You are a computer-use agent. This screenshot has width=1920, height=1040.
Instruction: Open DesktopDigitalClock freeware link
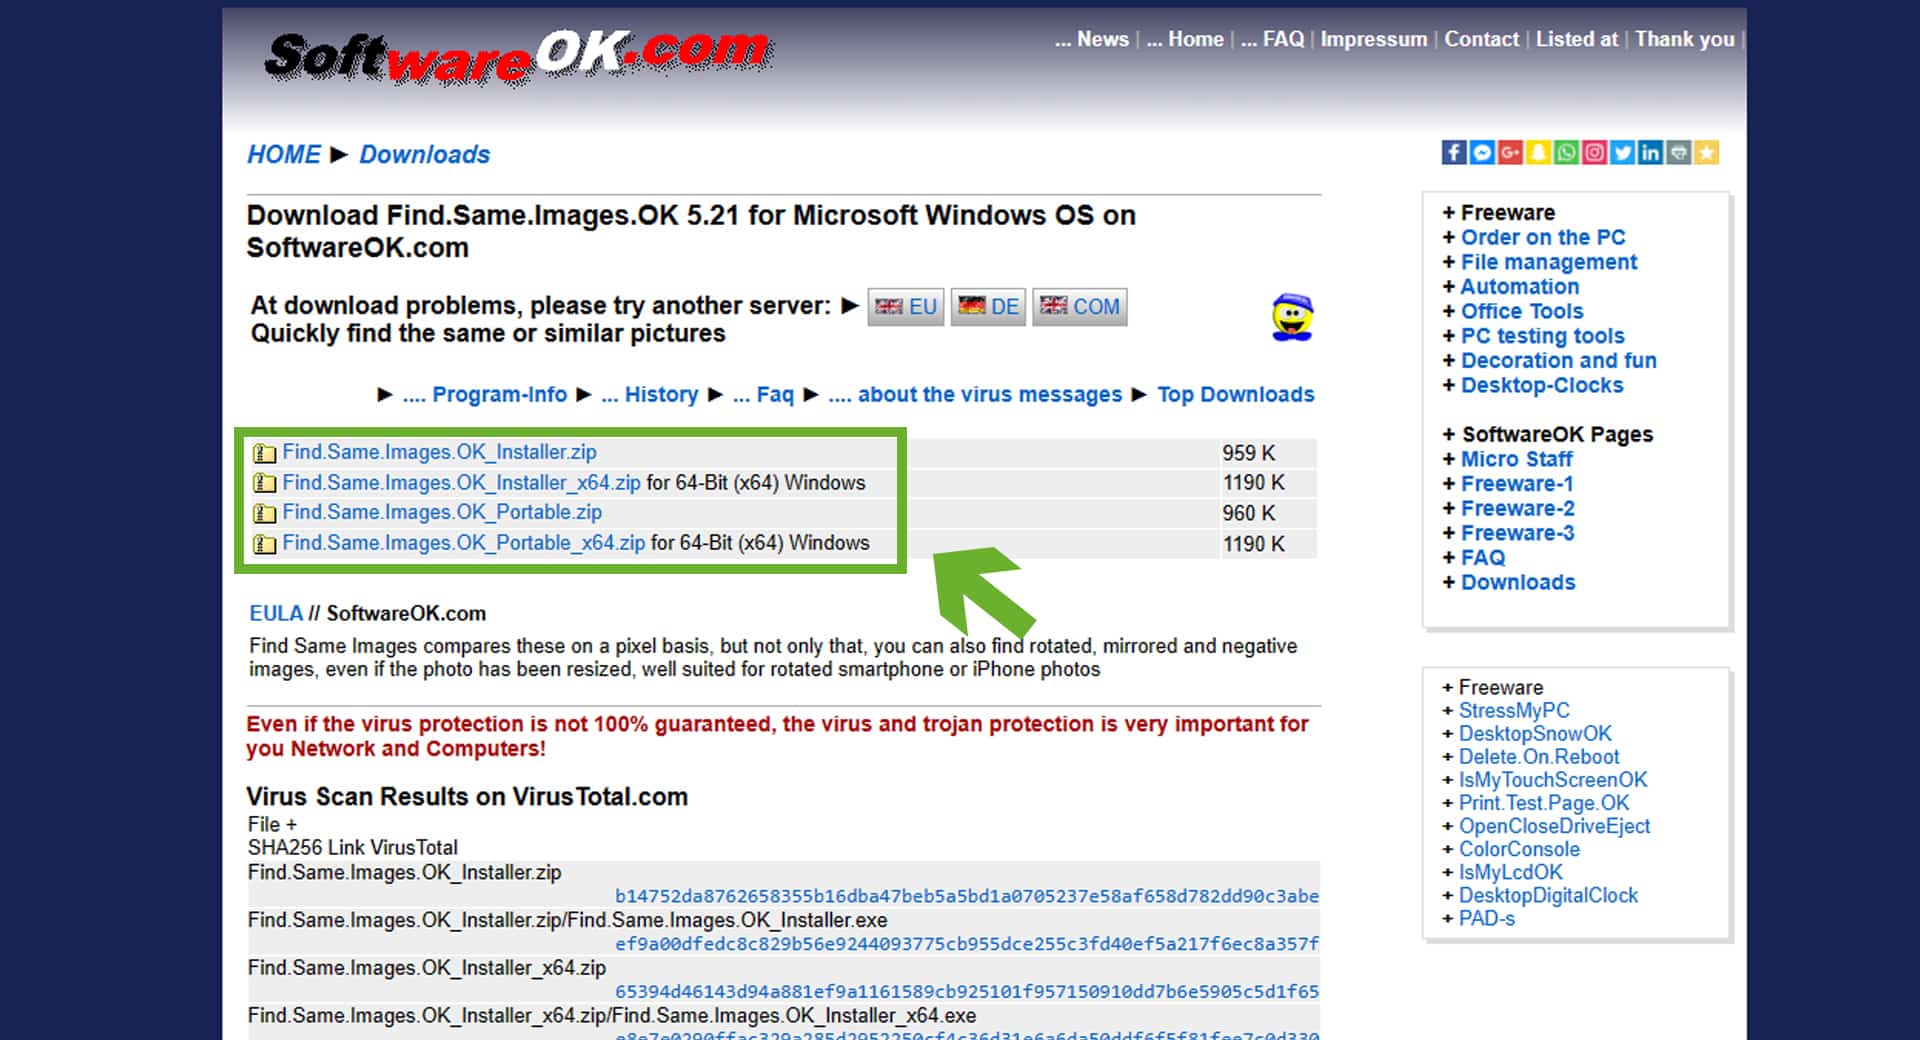[1548, 895]
